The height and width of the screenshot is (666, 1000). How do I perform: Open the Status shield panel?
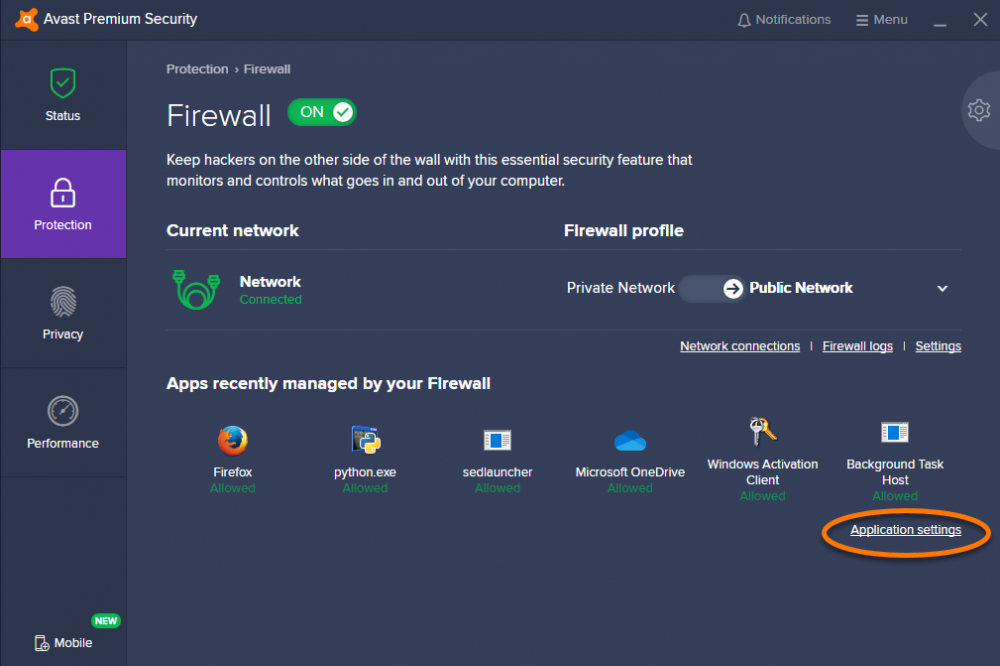point(63,94)
